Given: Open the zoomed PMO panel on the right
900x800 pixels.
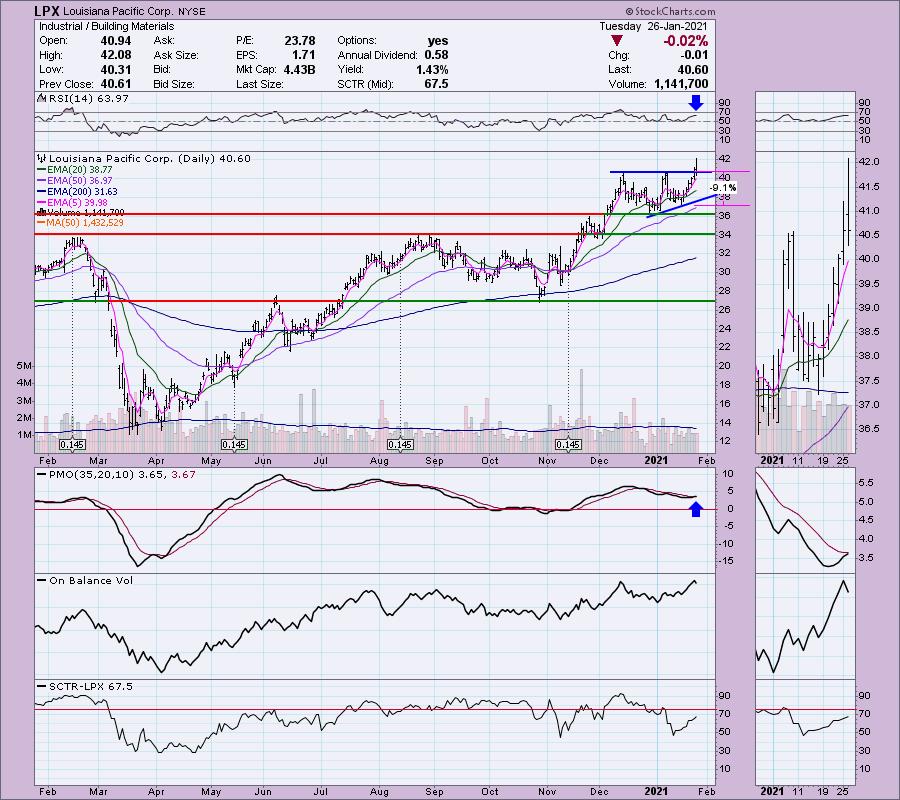Looking at the screenshot, I should tap(805, 520).
